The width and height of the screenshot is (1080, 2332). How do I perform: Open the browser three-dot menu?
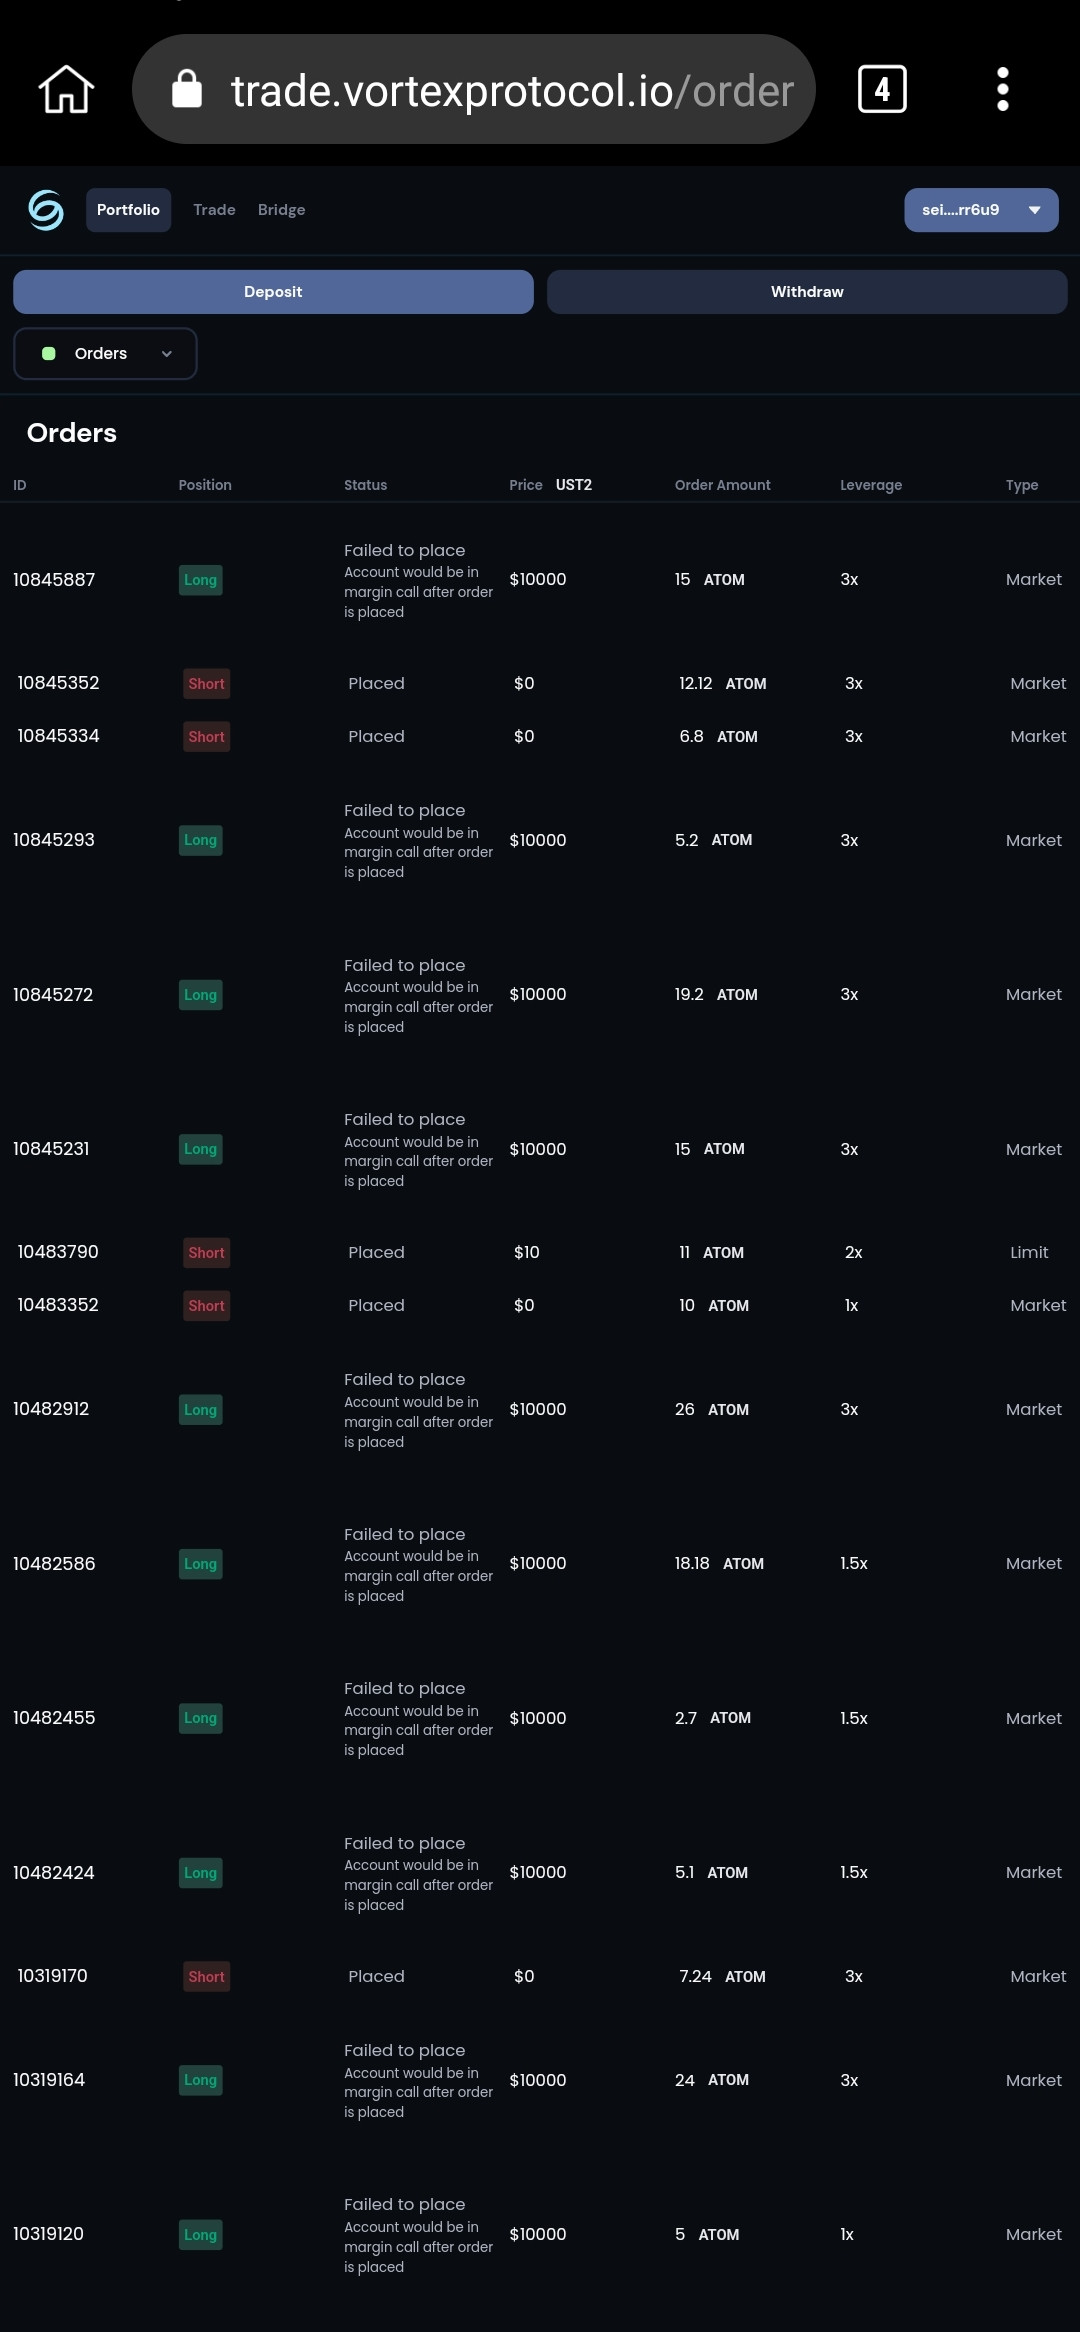point(1002,90)
